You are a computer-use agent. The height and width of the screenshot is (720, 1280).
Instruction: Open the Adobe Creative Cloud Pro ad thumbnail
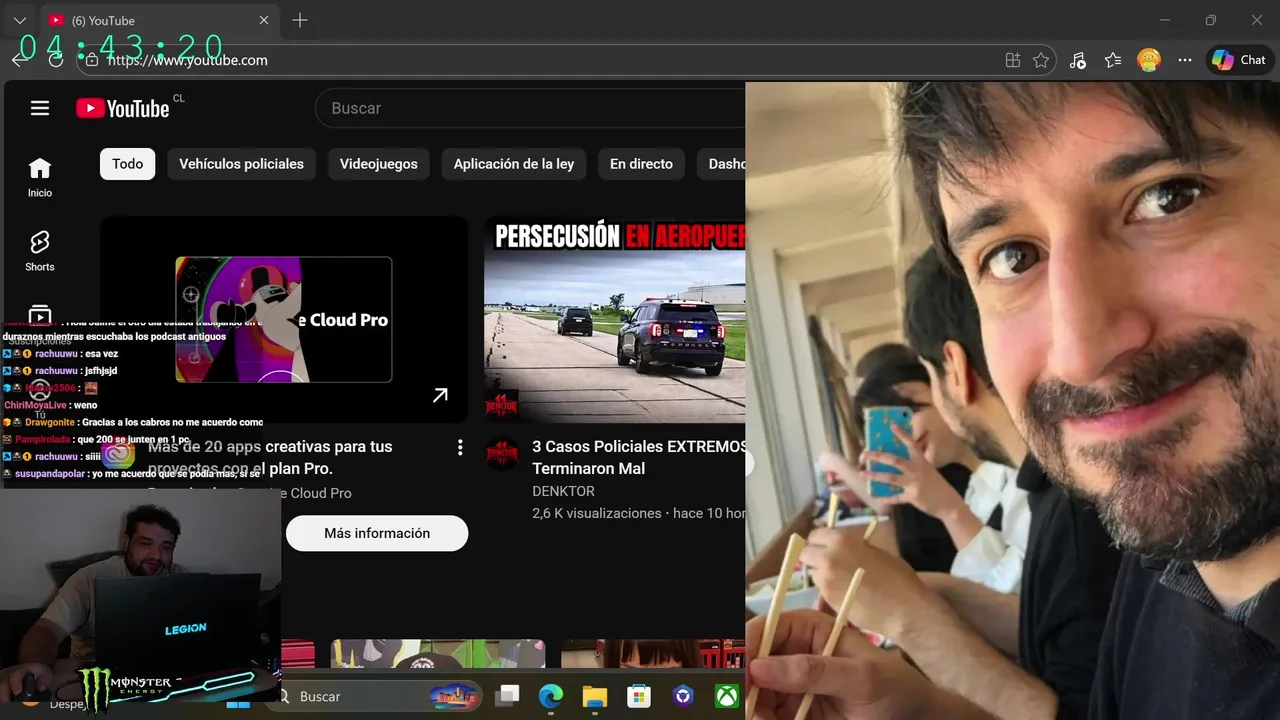(284, 319)
